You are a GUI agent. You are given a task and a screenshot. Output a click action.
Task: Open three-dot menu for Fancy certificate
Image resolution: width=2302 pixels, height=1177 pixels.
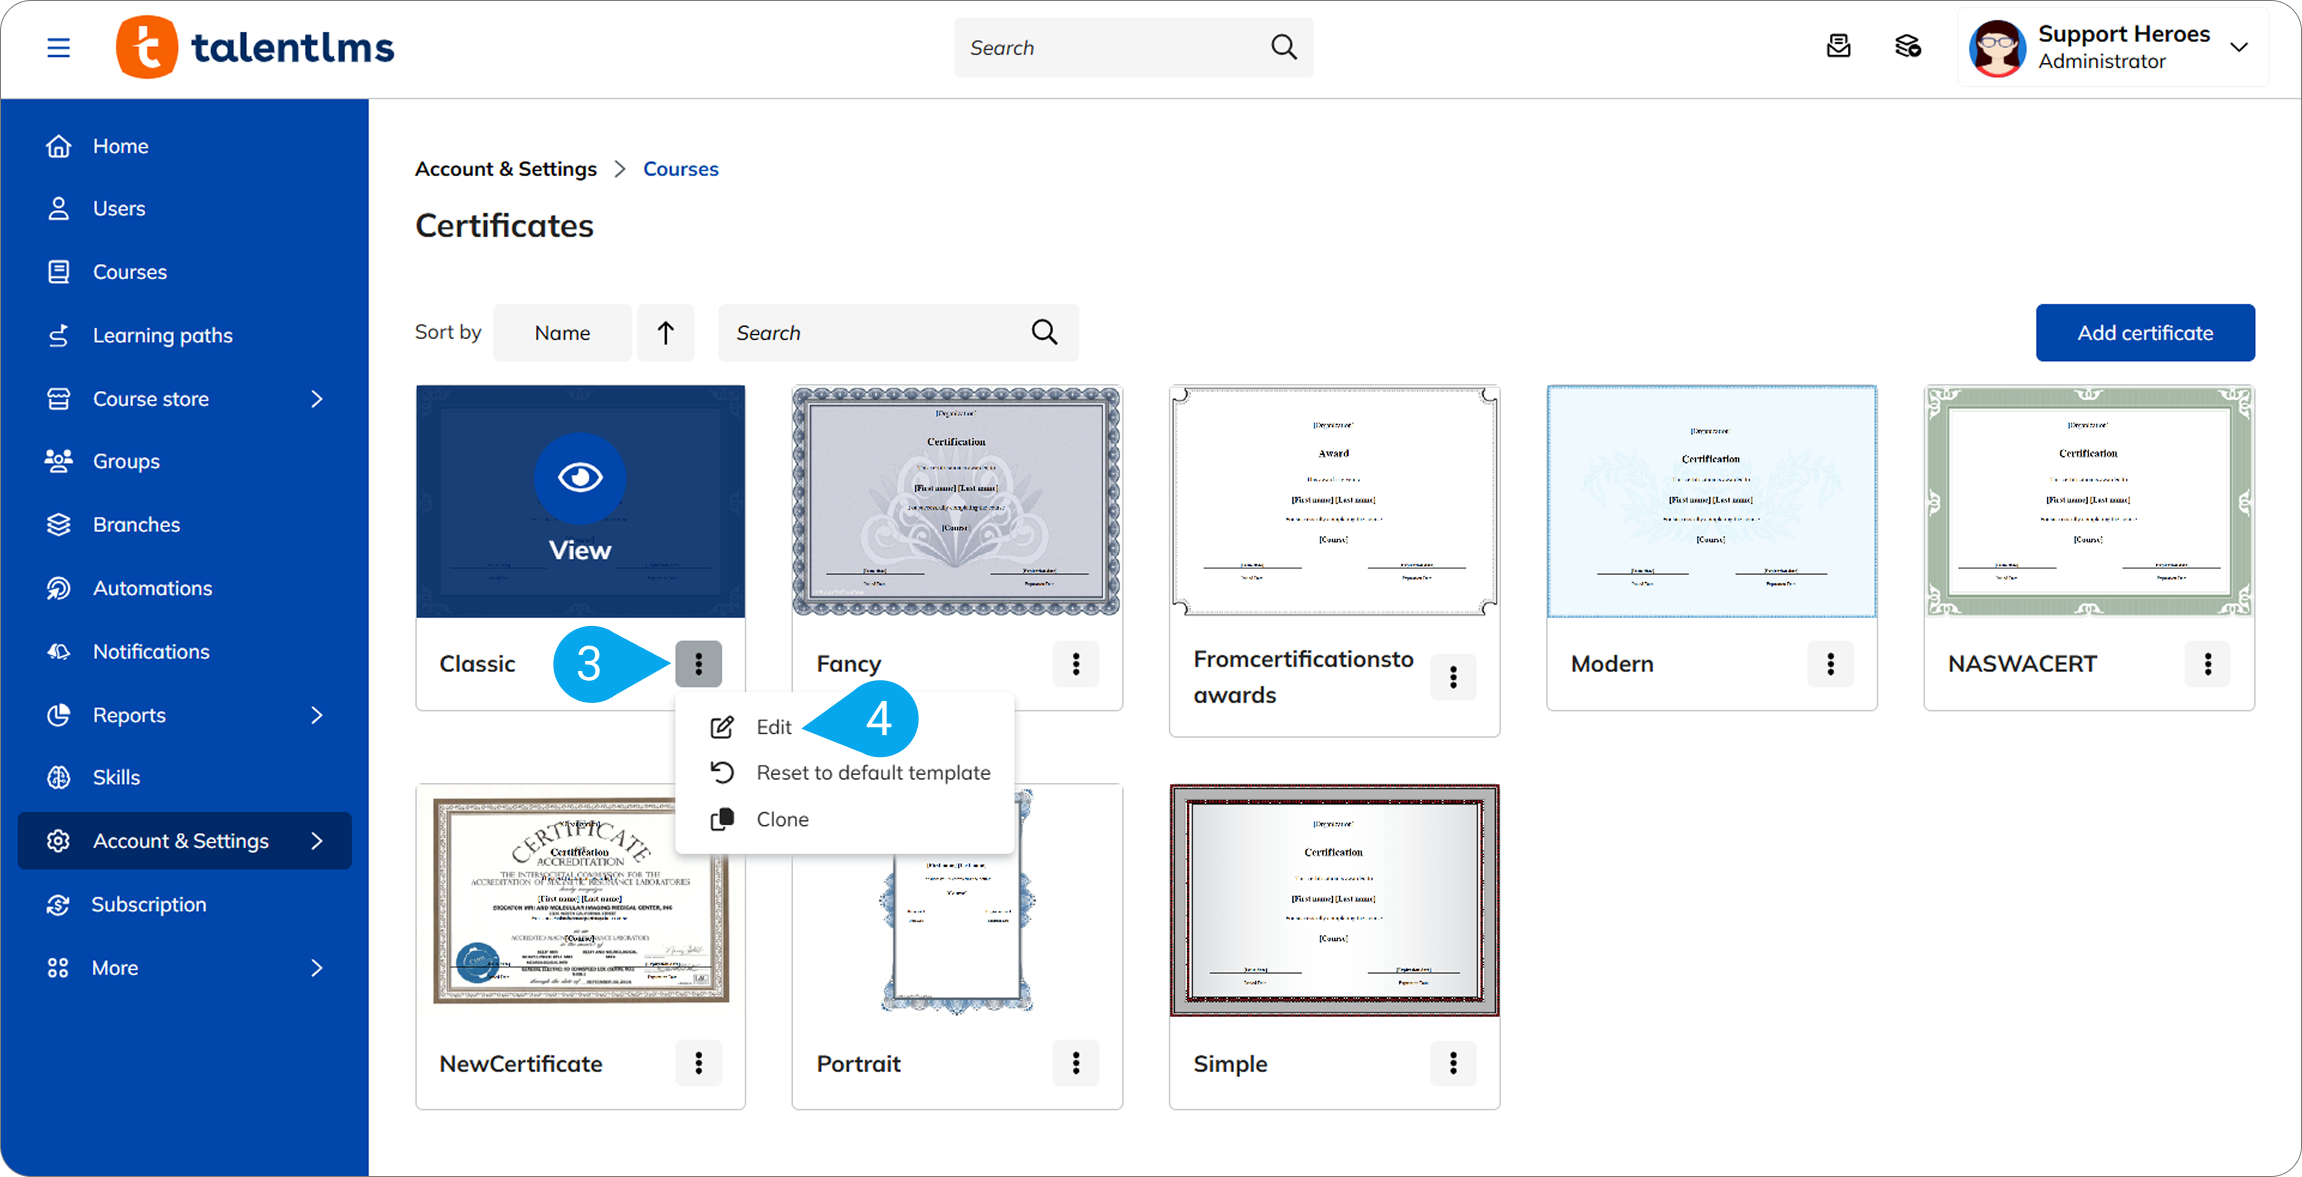1076,664
